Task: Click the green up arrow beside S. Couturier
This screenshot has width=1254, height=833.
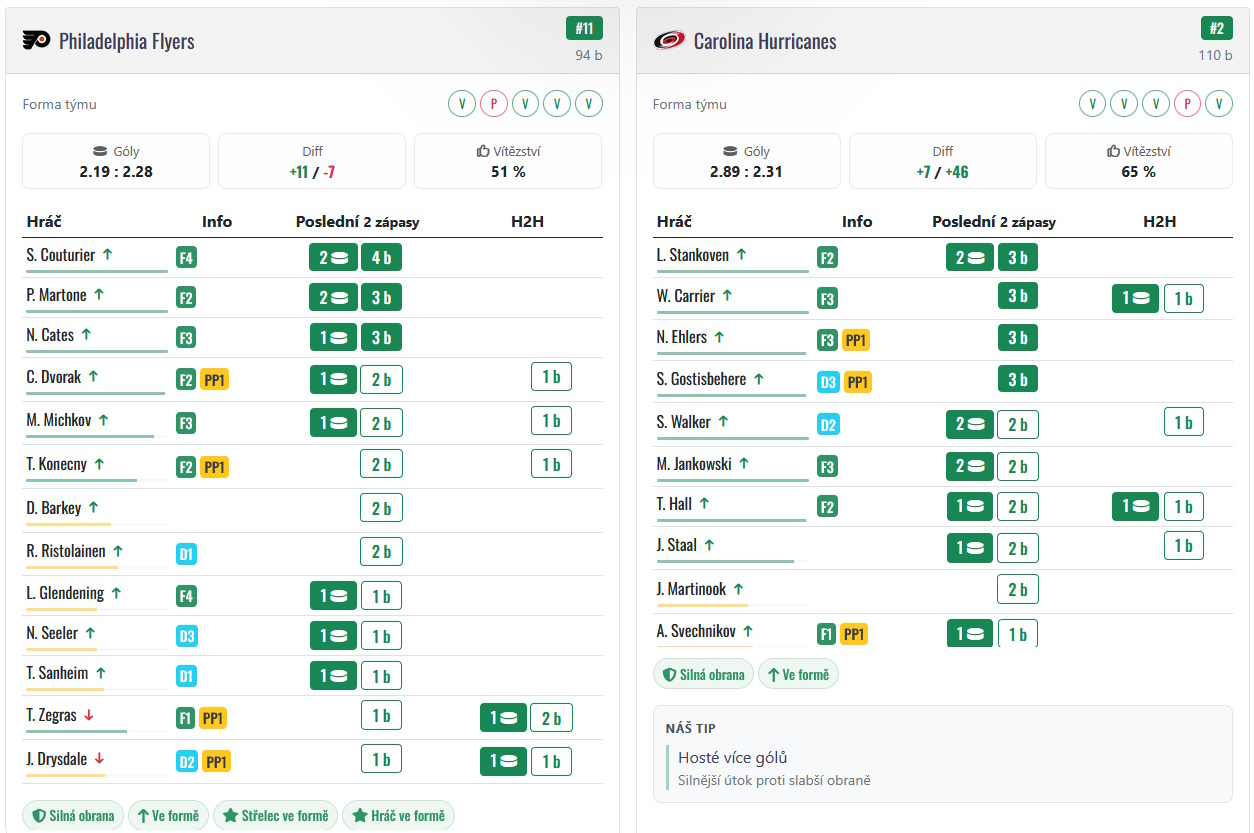Action: point(107,255)
